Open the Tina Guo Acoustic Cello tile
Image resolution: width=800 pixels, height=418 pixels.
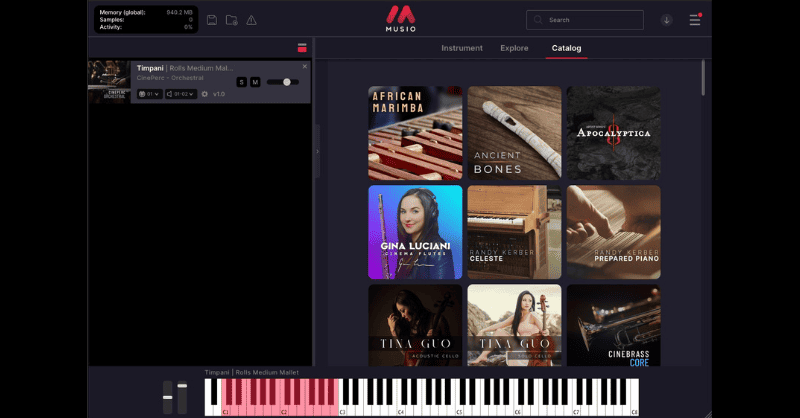click(415, 325)
